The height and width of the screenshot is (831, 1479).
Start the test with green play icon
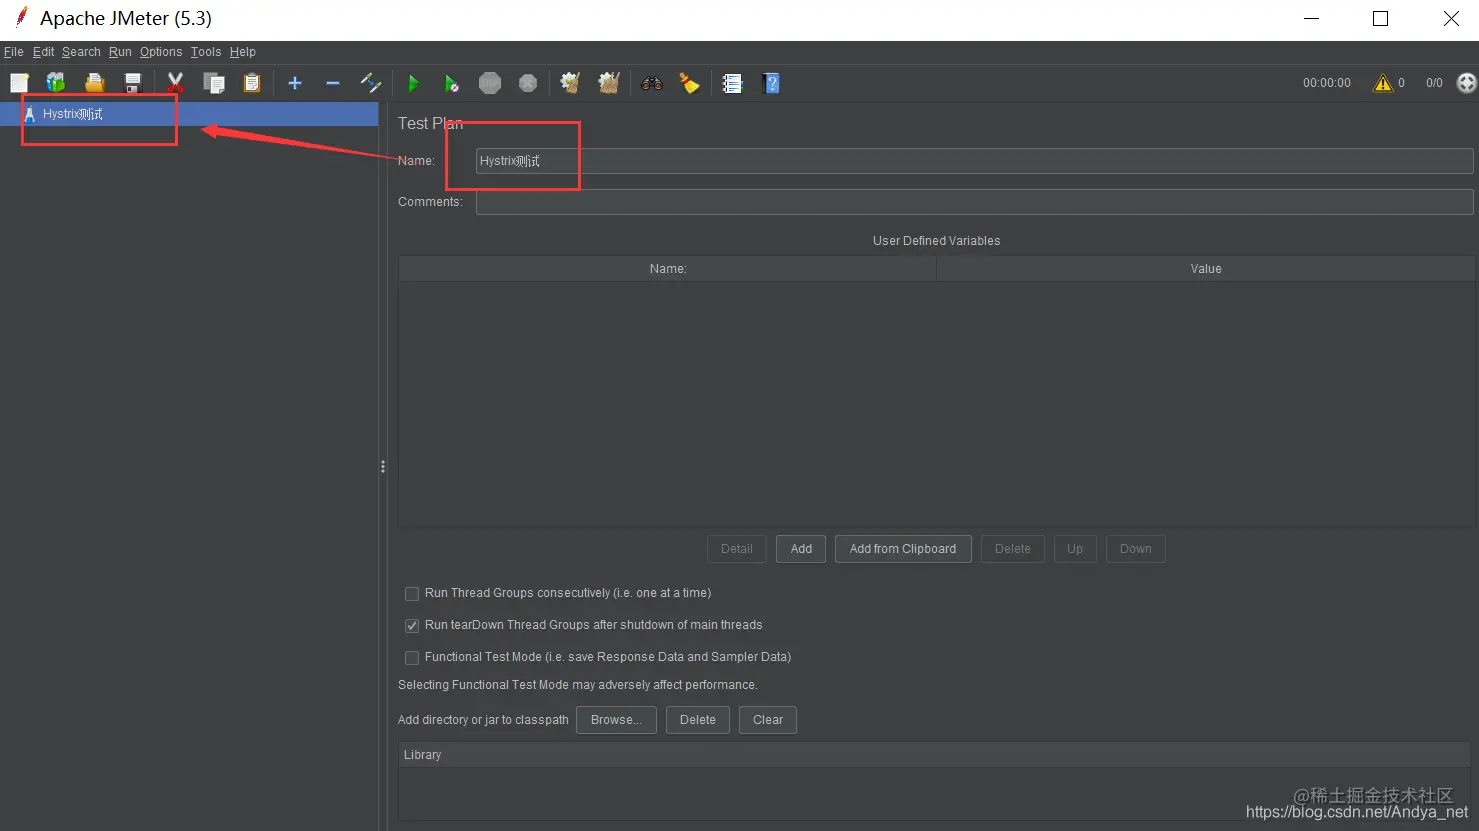413,83
